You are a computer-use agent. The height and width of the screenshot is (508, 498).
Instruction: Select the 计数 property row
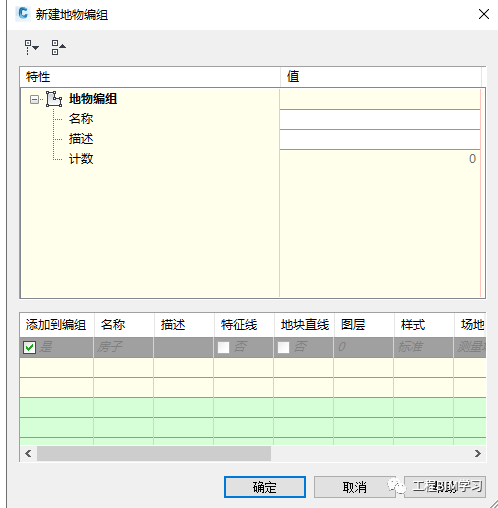coord(81,159)
